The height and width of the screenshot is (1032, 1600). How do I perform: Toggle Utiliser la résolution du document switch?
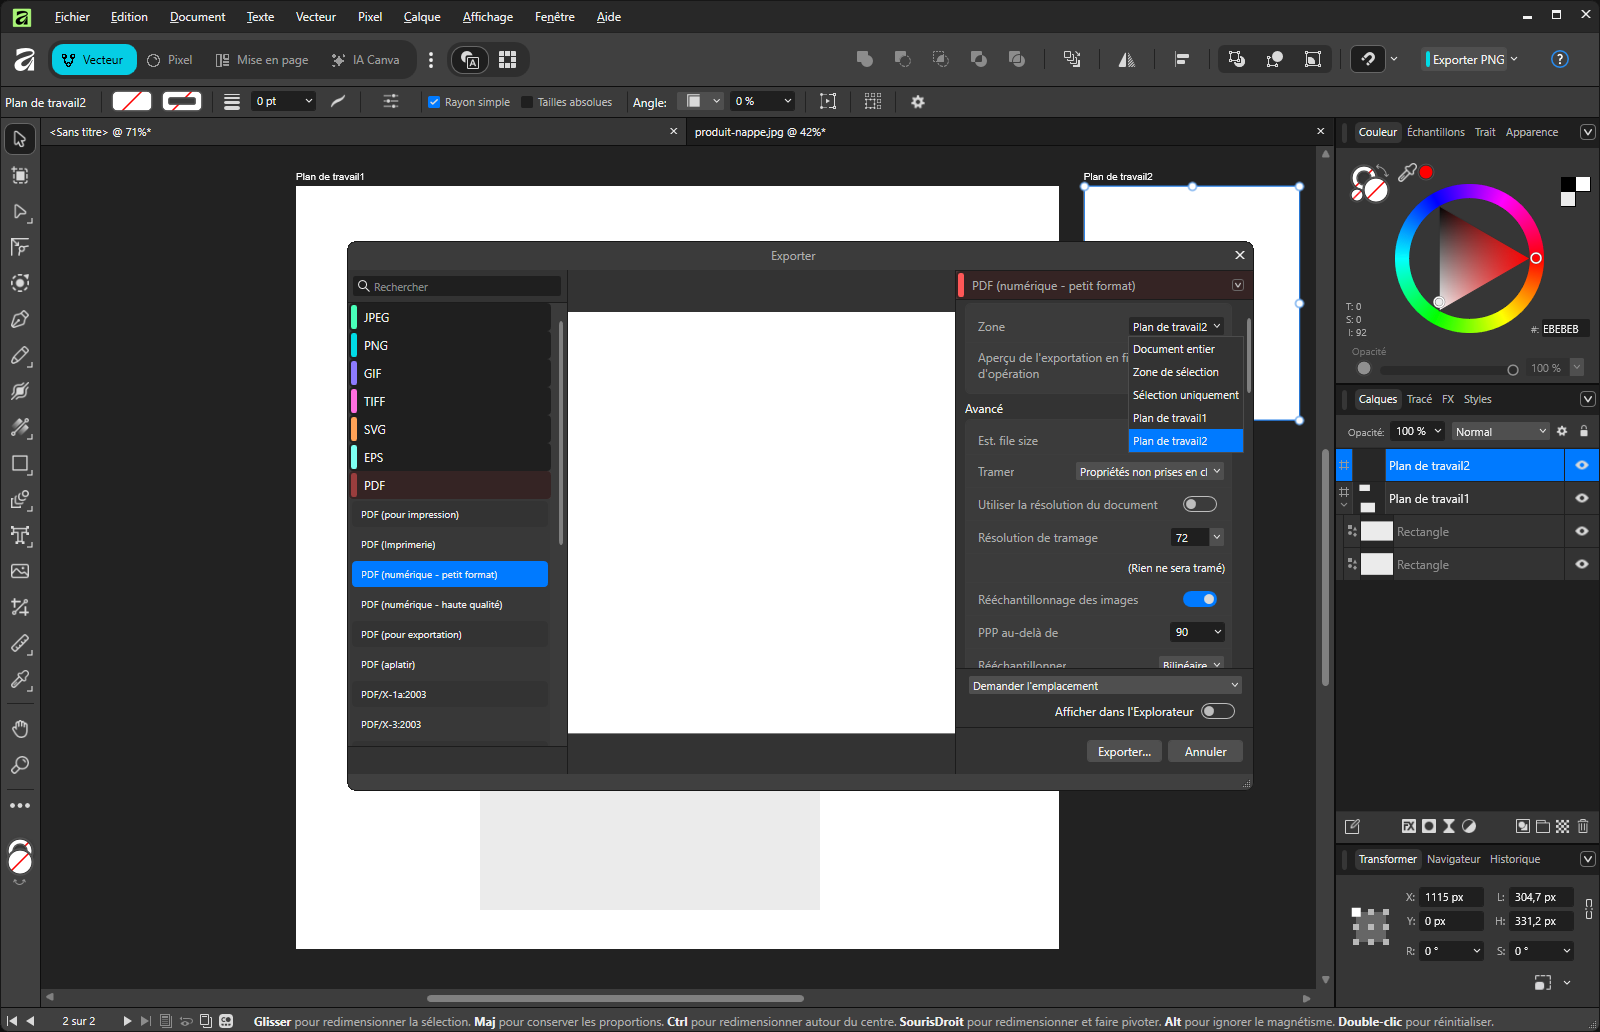1200,504
